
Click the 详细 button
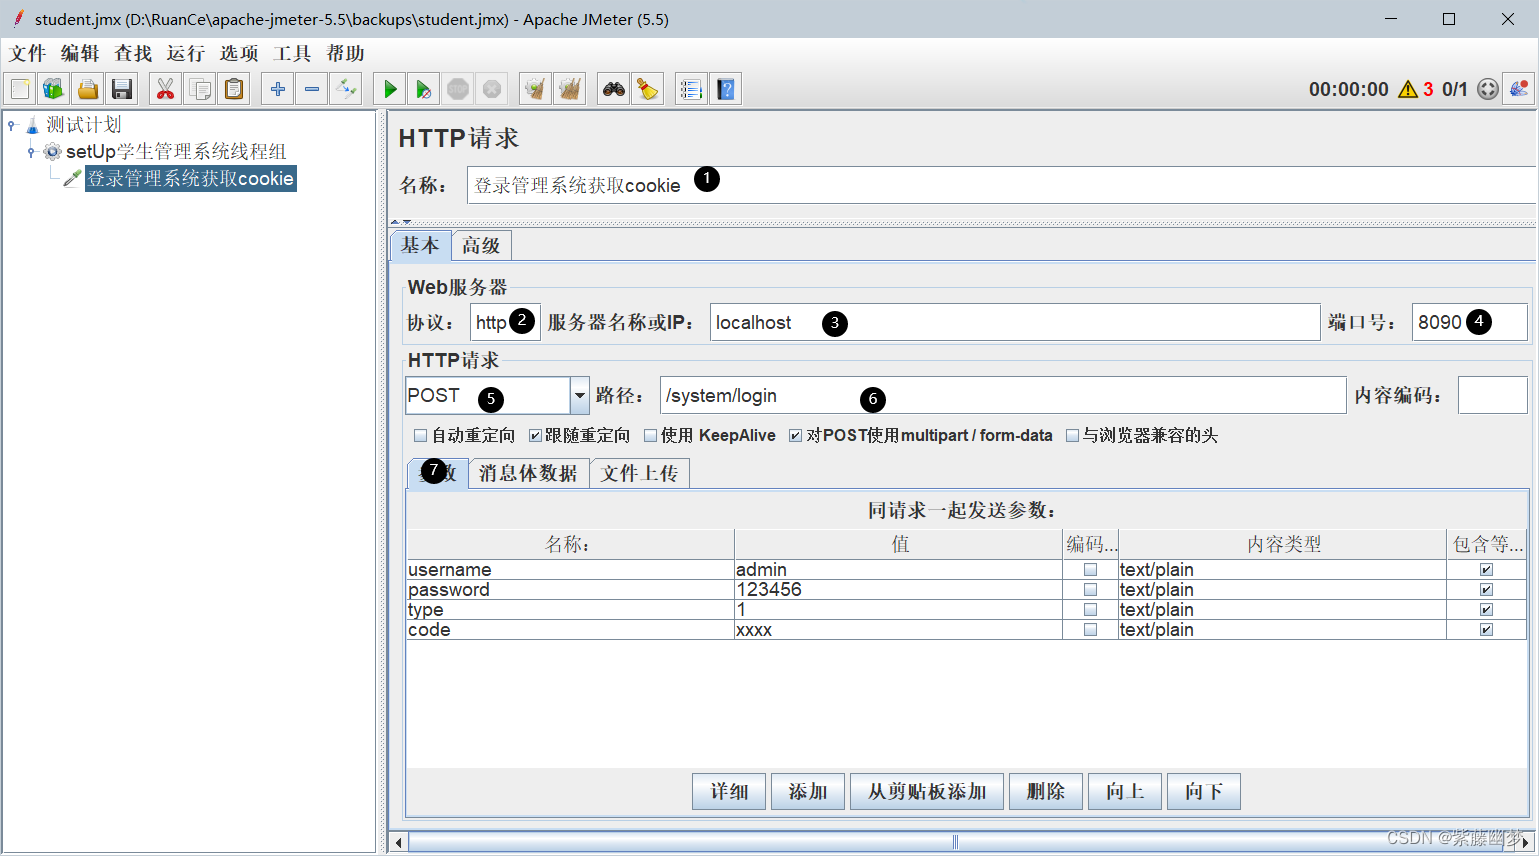click(x=729, y=792)
